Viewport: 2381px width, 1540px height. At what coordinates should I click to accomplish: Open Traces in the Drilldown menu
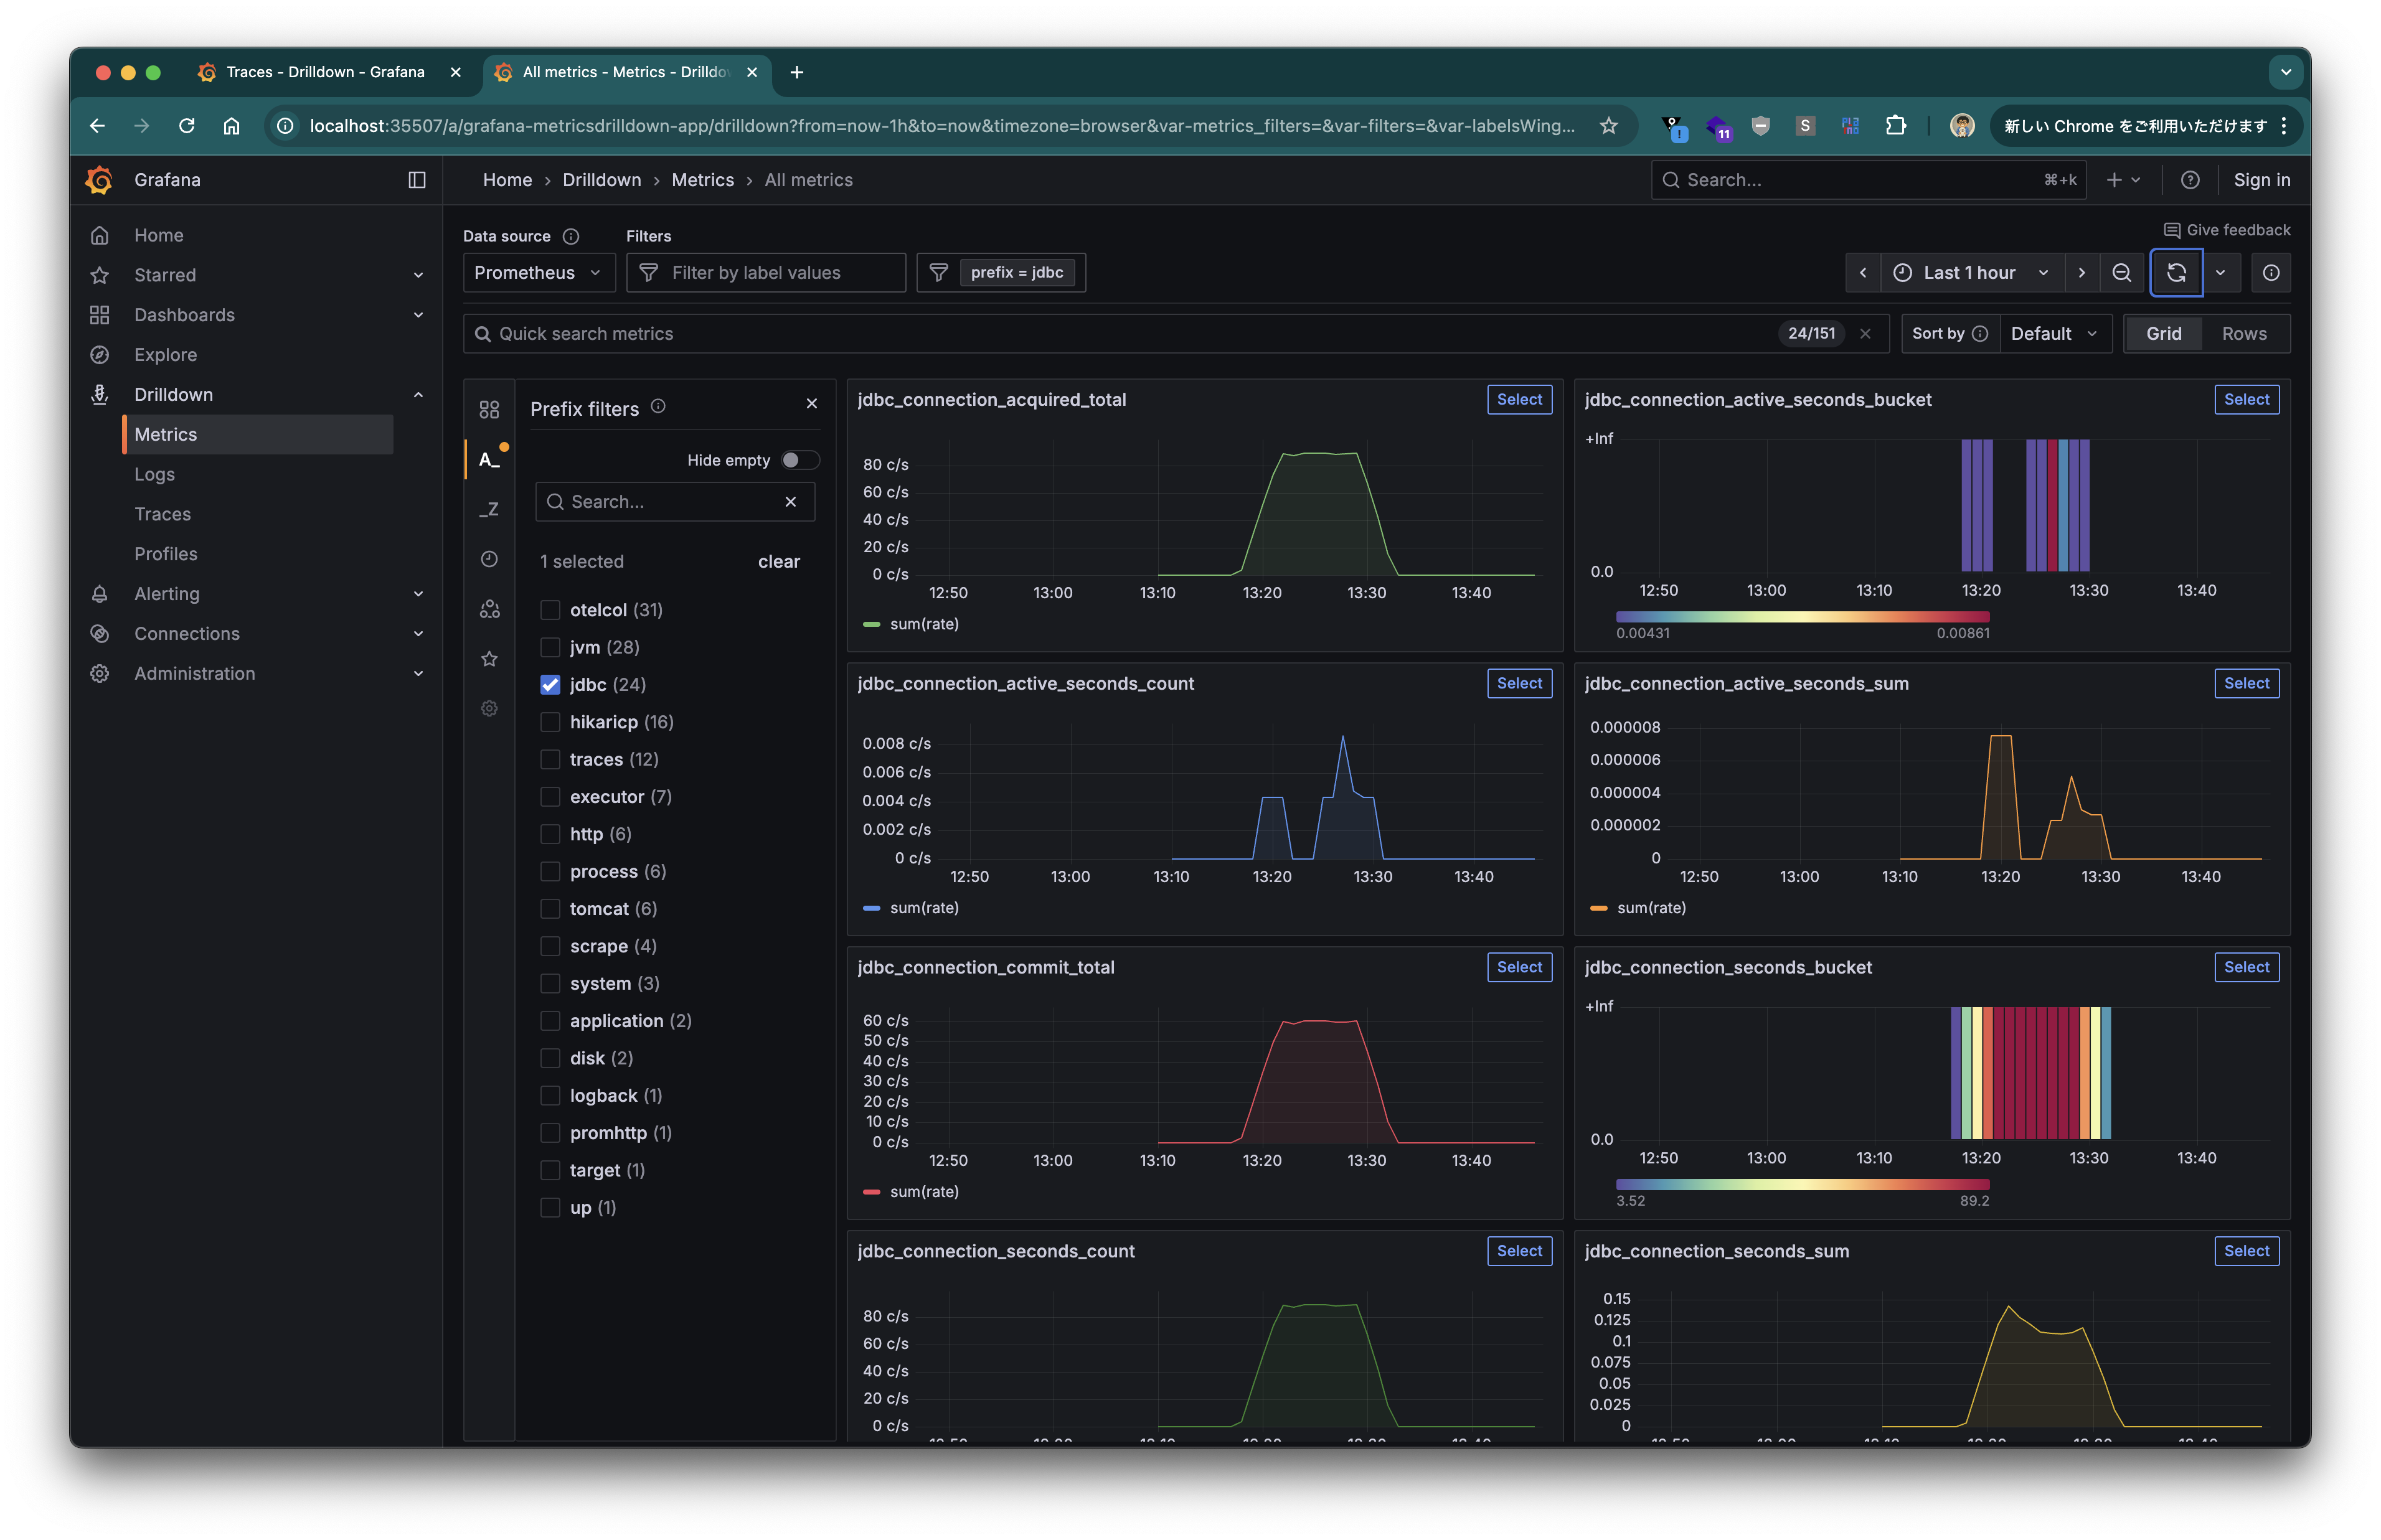162,514
